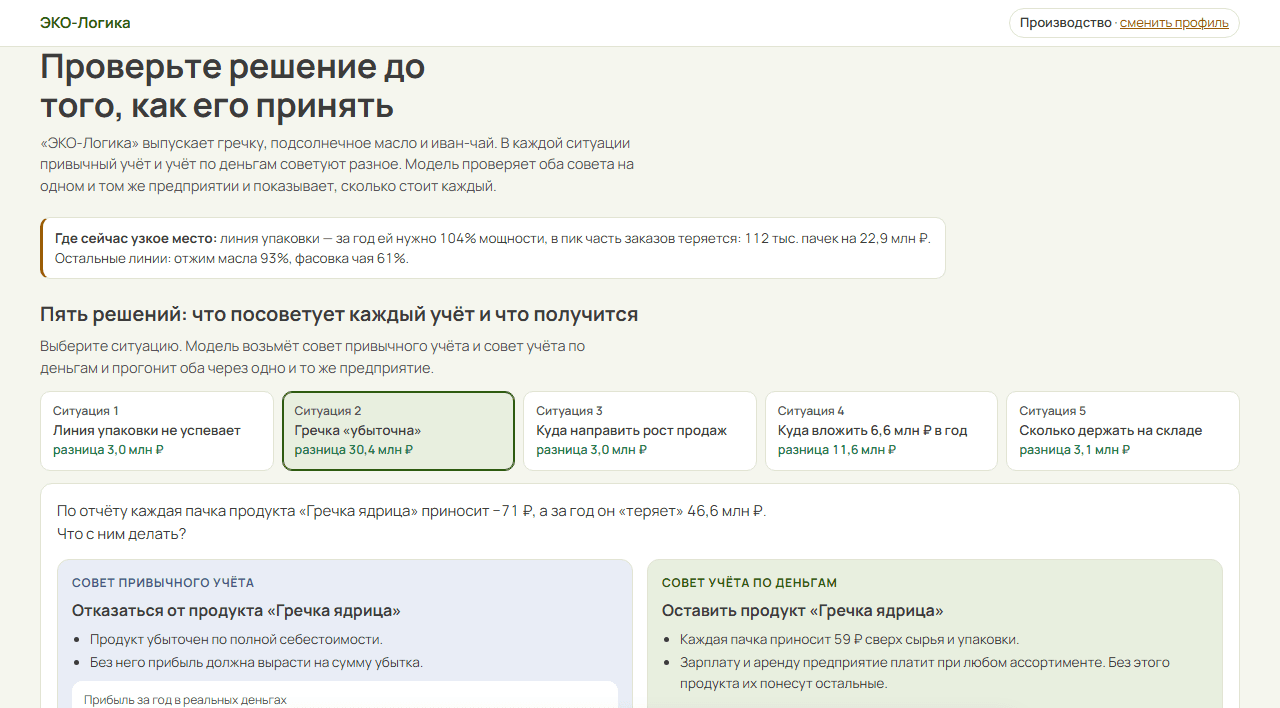Click the heading «Пять решений: что посоветует каждый учёт»
The image size is (1280, 708).
click(x=339, y=315)
